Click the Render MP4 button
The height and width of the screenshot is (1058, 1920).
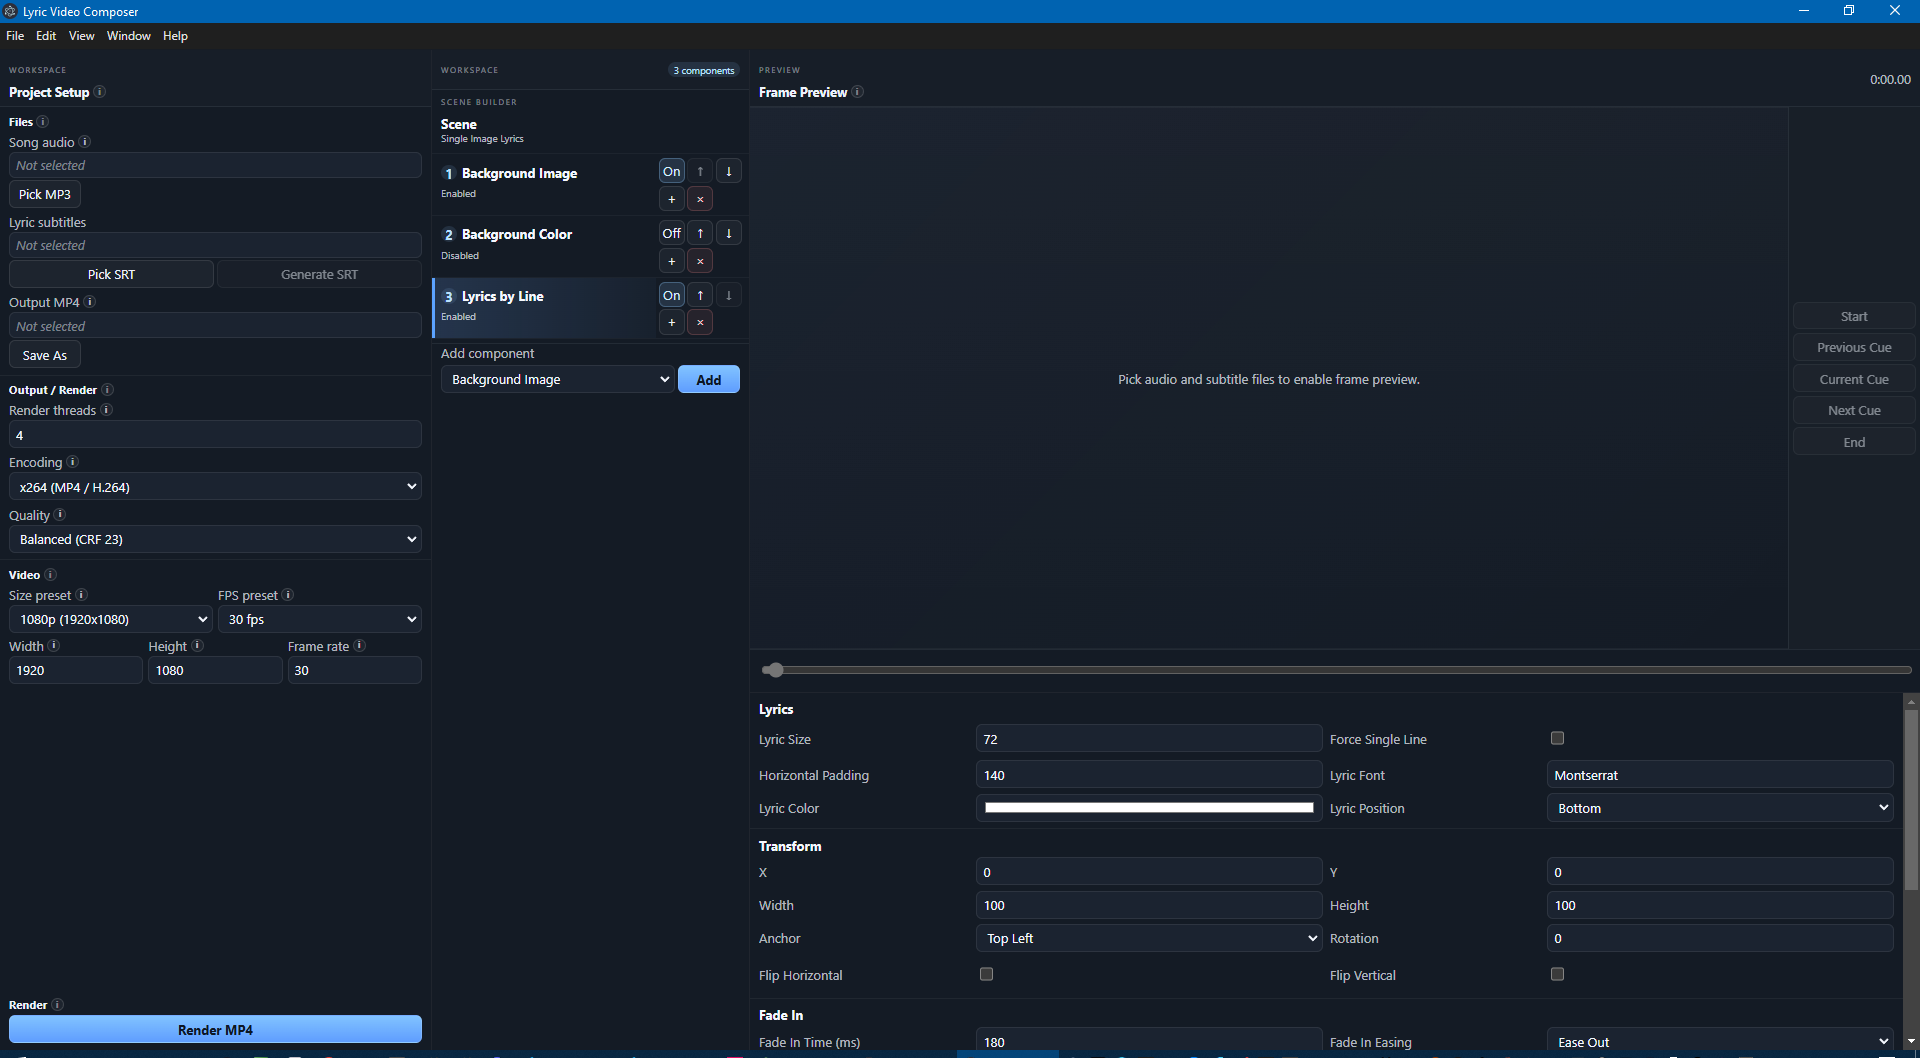pos(215,1029)
